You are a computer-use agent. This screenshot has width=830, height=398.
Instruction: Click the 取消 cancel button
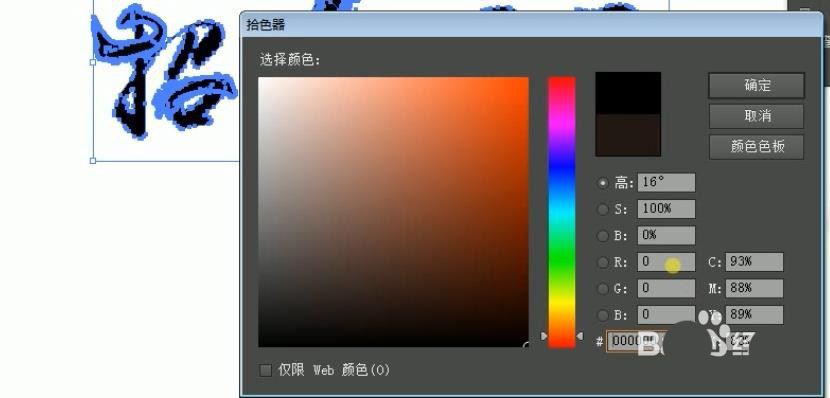(x=756, y=116)
